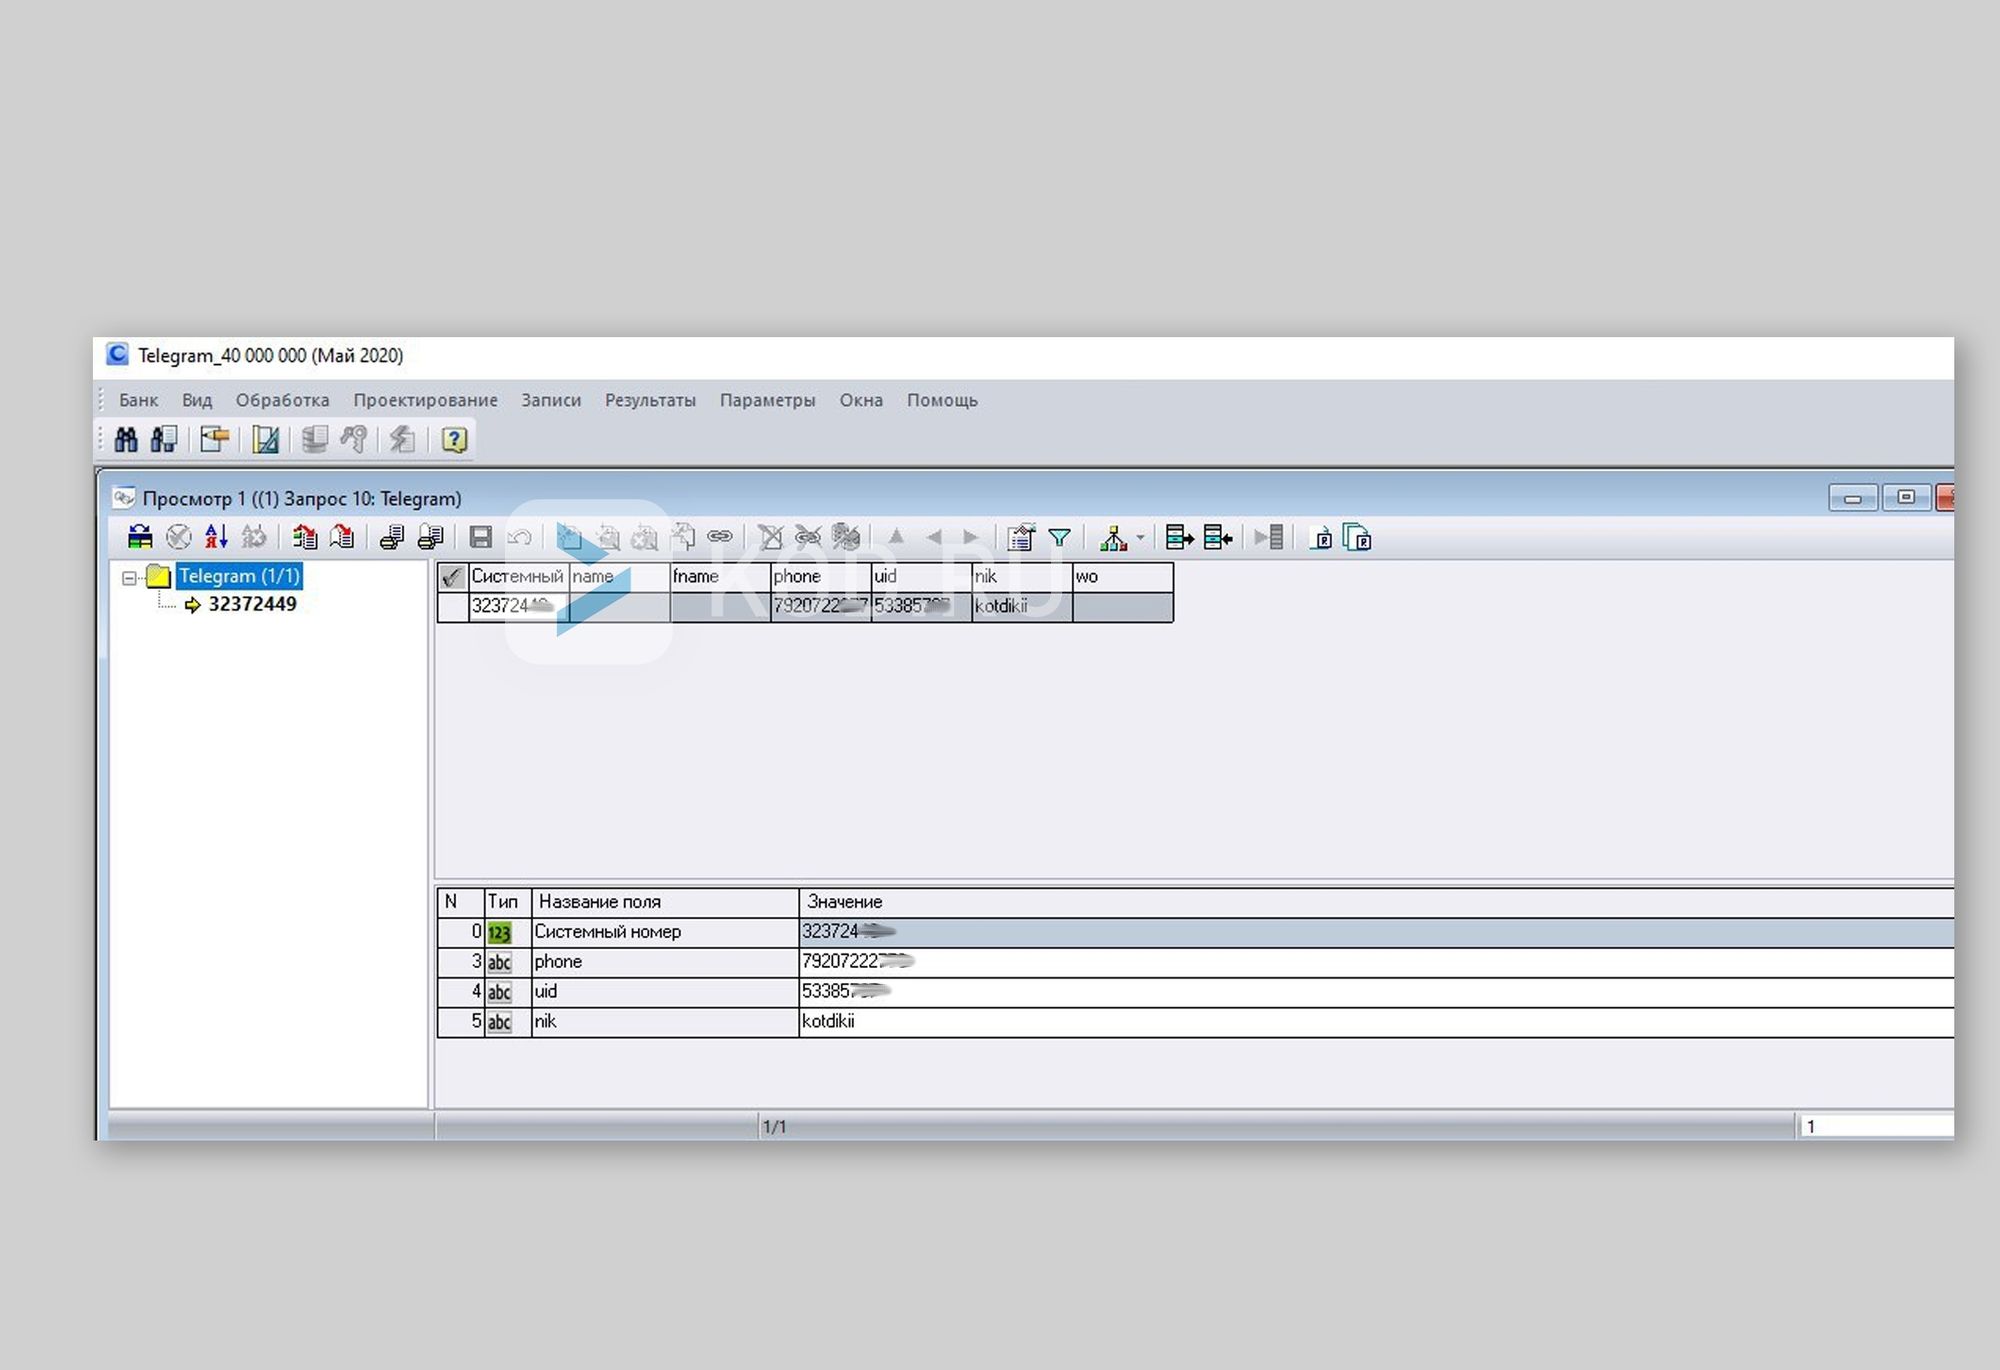The height and width of the screenshot is (1370, 2000).
Task: Click the A-Я sort icon
Action: coord(216,537)
